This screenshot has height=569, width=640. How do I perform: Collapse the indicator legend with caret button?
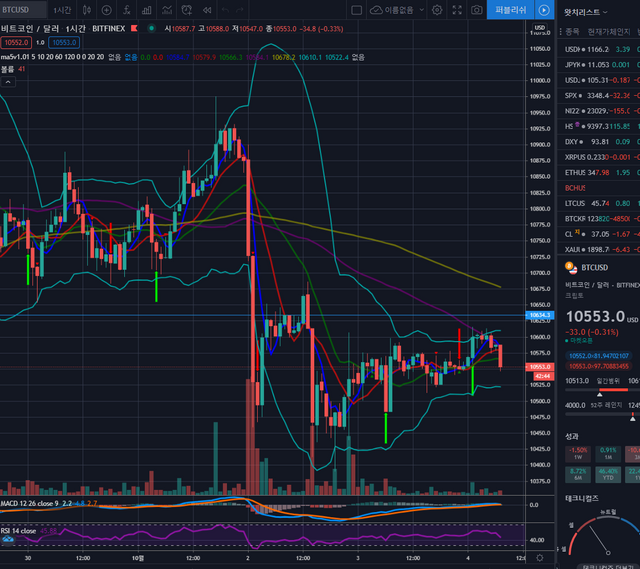8,82
